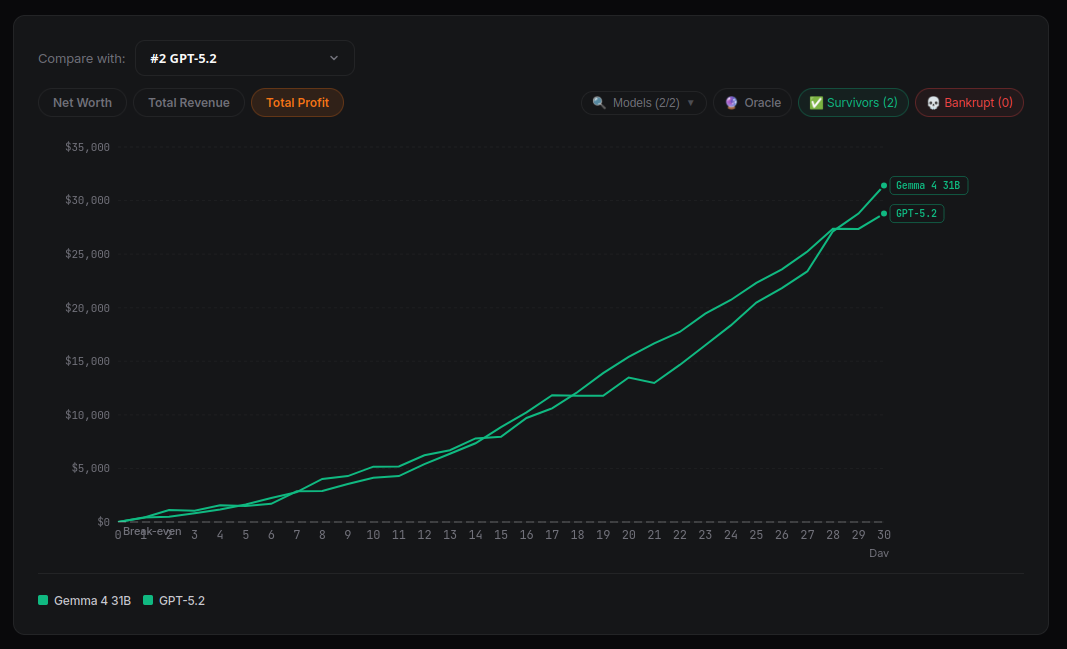Screen dimensions: 1067x649
Task: Switch to the Net Worth tab
Action: [82, 103]
